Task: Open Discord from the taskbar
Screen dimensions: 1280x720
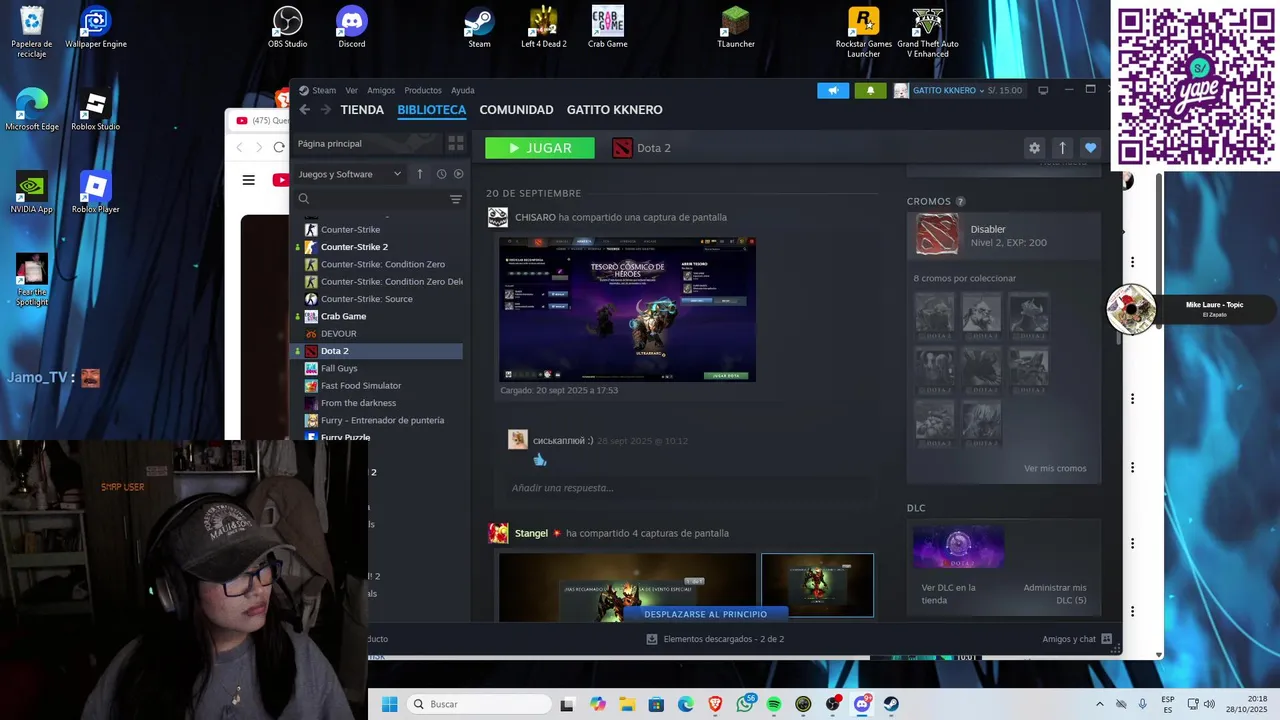Action: [x=862, y=704]
